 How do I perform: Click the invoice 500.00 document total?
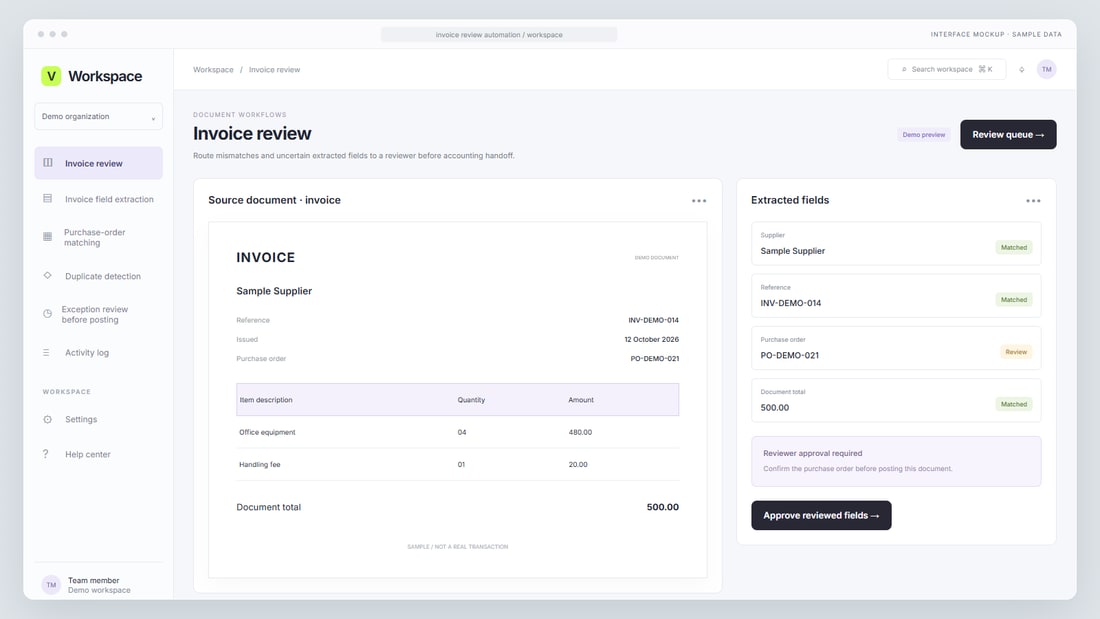click(x=662, y=507)
